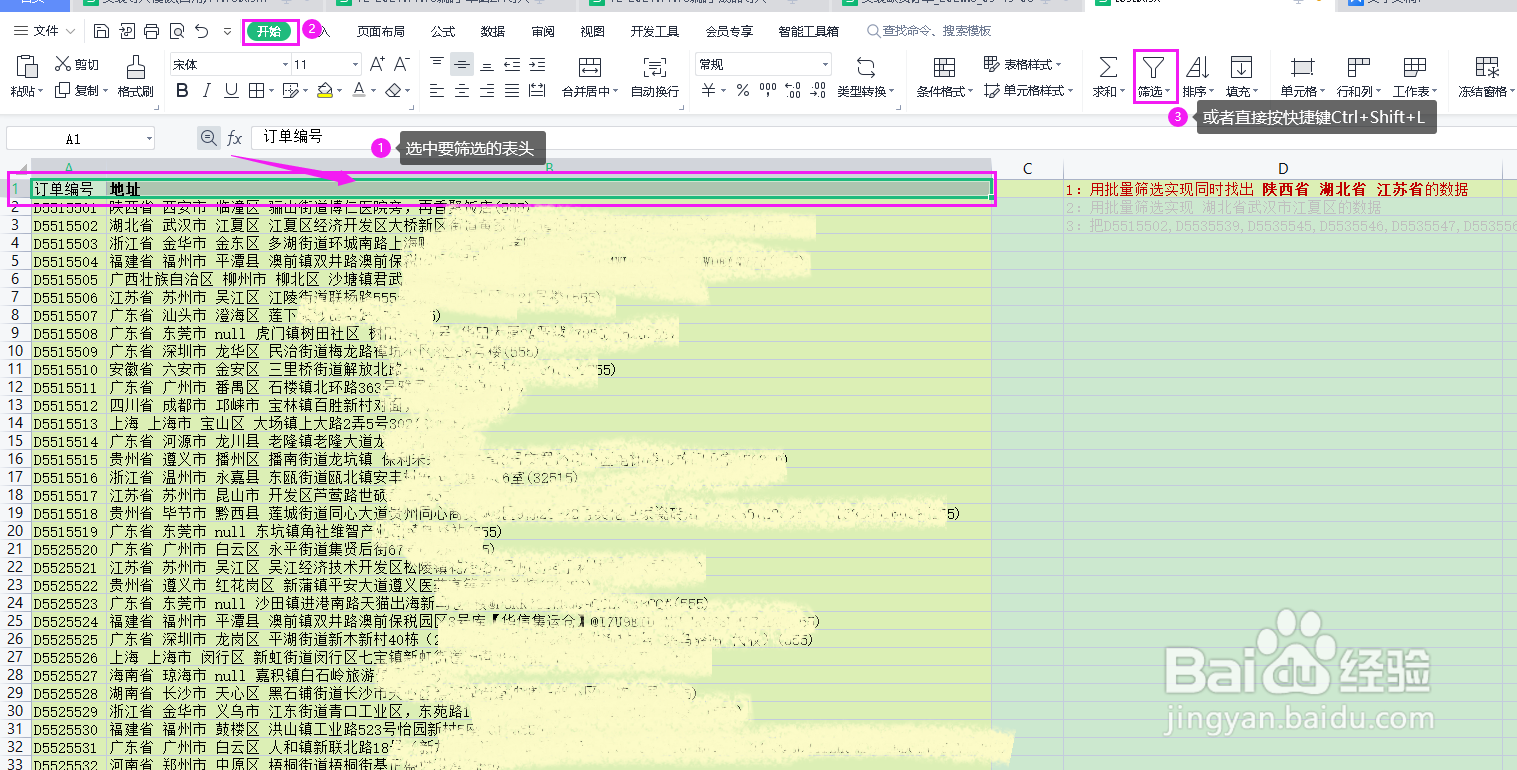Viewport: 1517px width, 770px height.
Task: Switch to the 公式 tab
Action: (443, 32)
